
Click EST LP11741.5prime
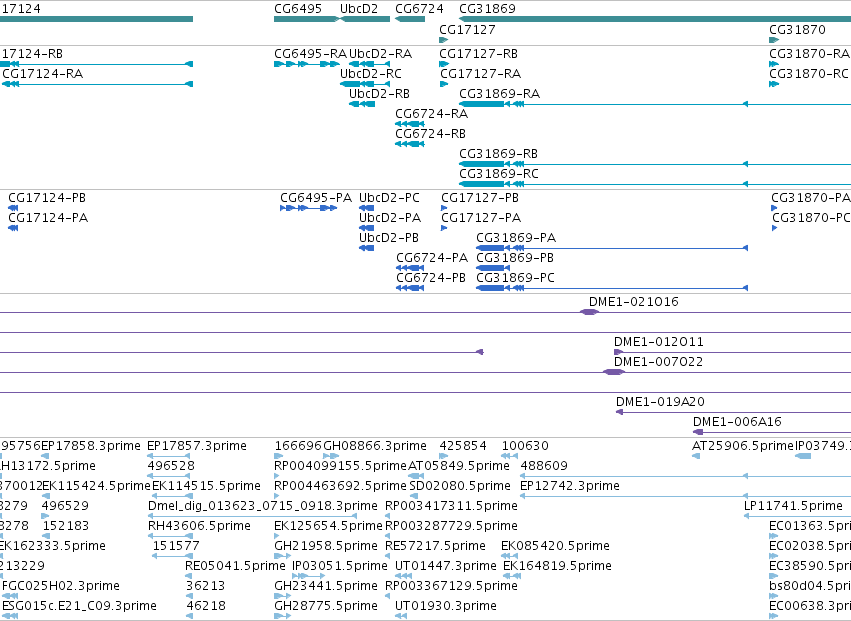[793, 506]
